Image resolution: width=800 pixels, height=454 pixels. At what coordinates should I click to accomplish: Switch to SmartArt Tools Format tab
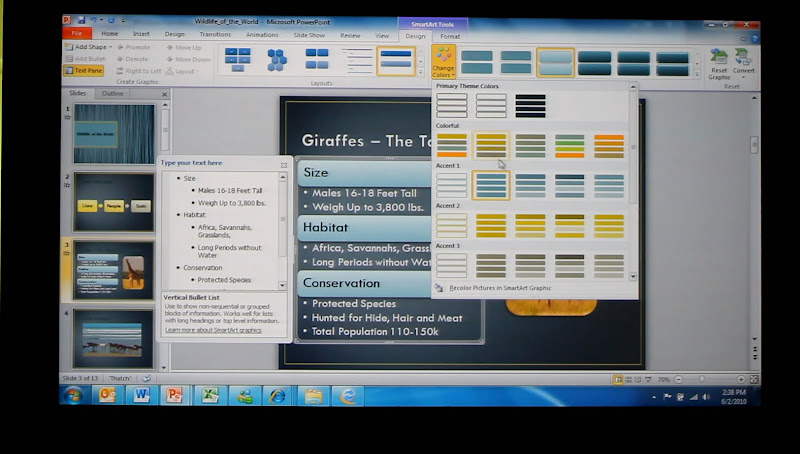click(449, 36)
